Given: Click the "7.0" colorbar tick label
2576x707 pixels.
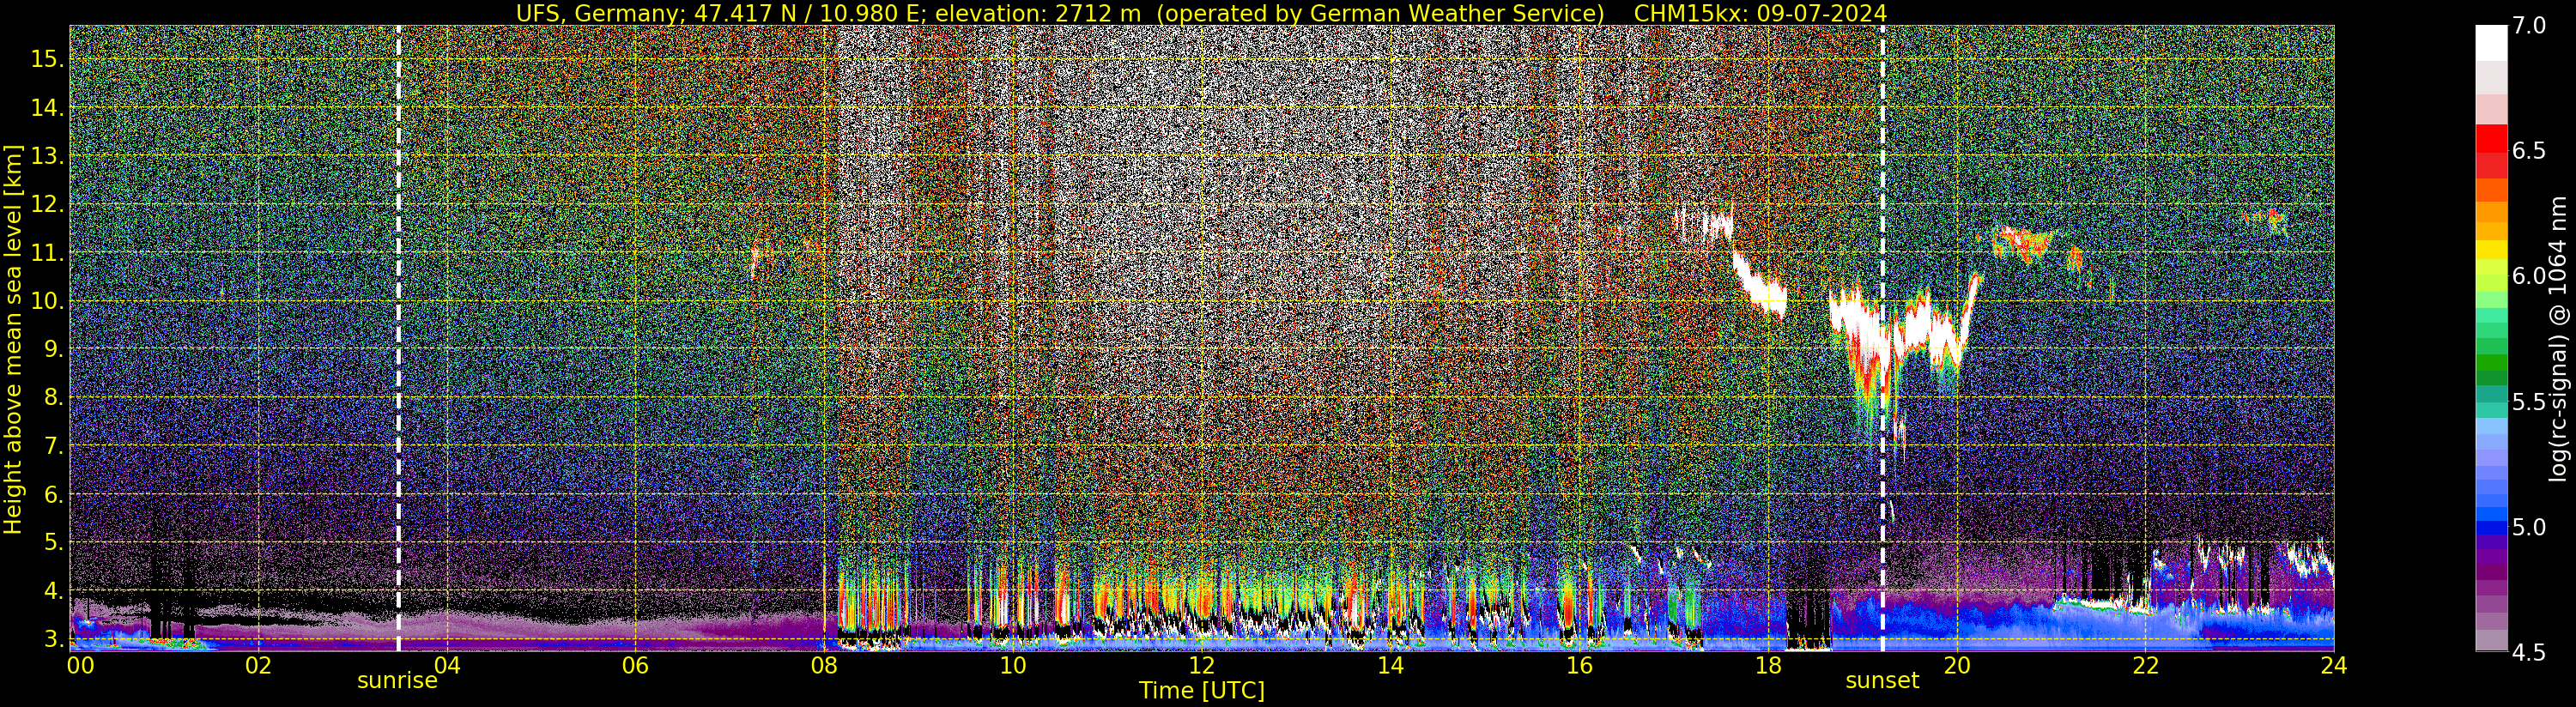Looking at the screenshot, I should tap(2527, 26).
